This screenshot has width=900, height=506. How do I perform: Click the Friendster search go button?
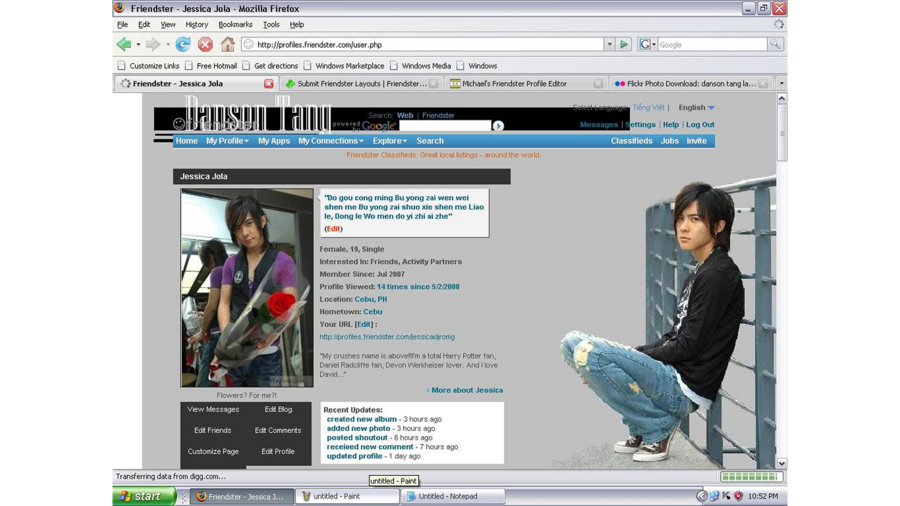[x=498, y=126]
